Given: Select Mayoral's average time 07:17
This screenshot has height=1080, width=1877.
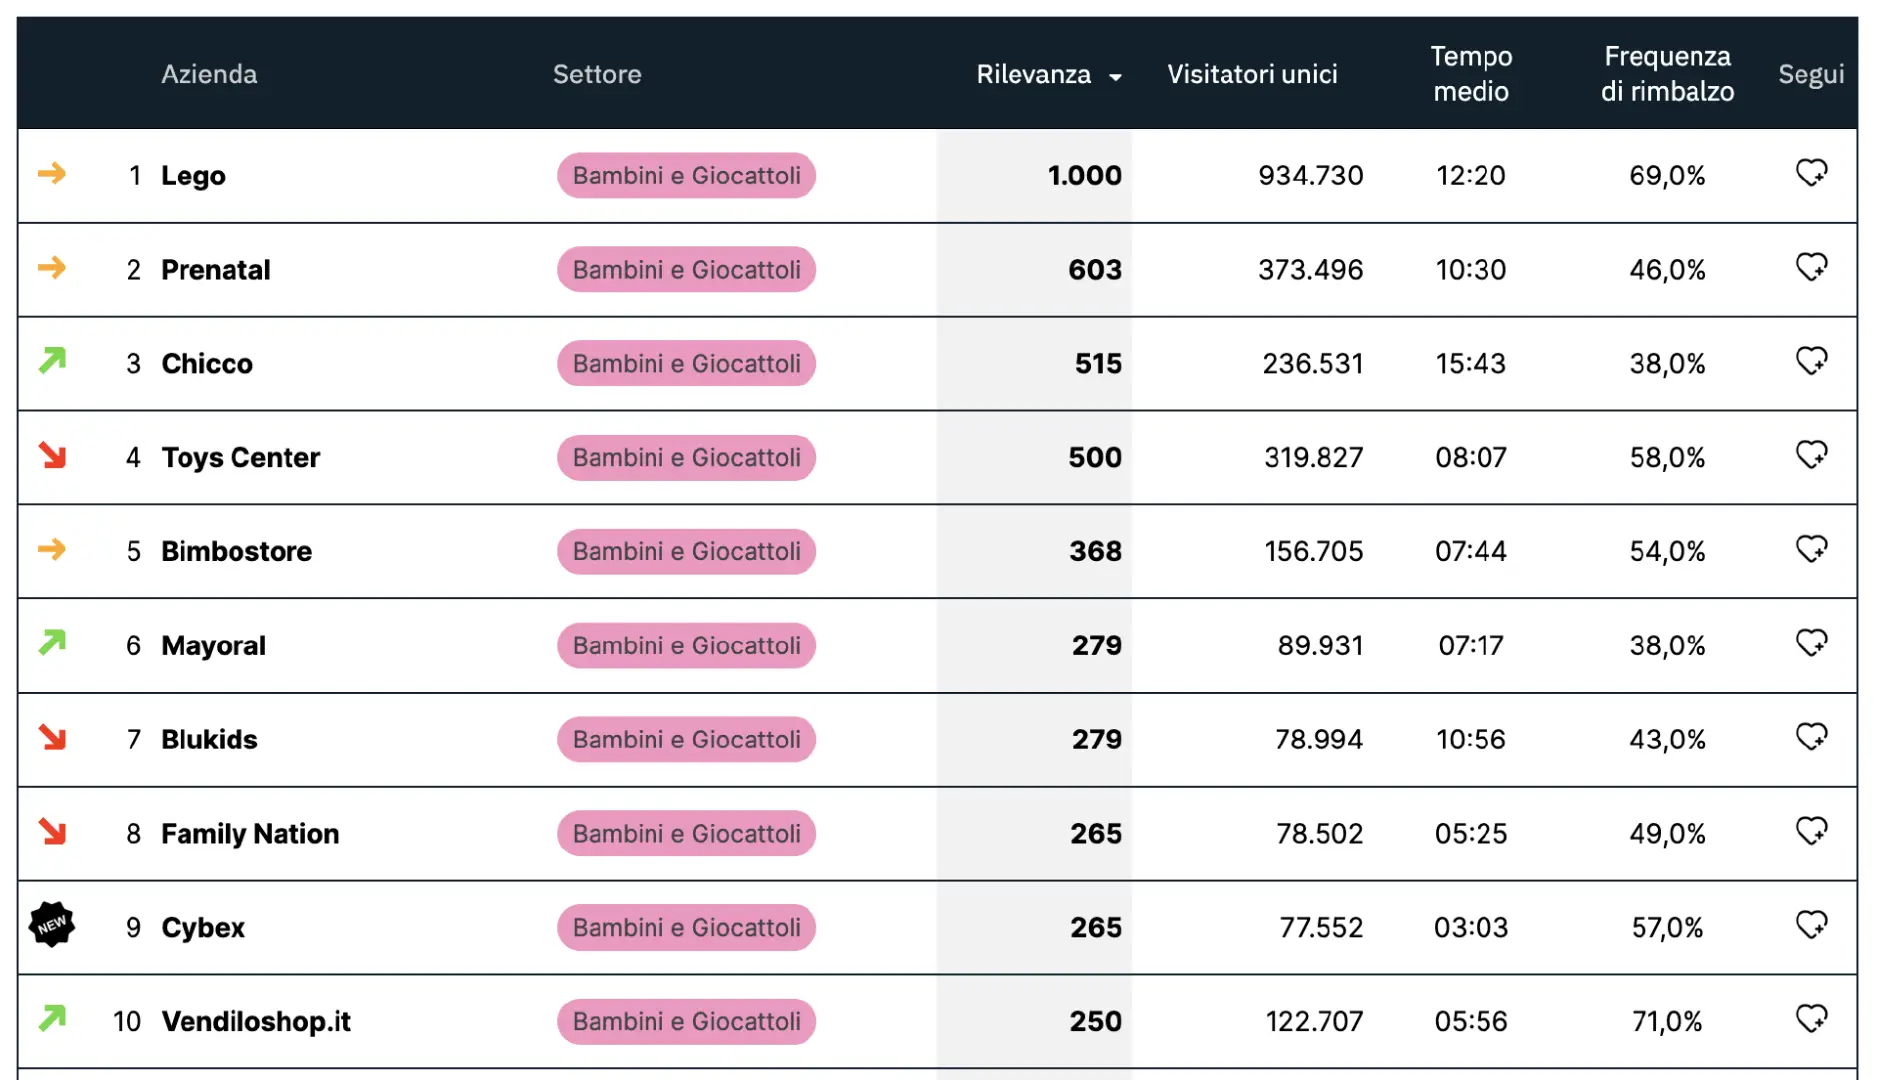Looking at the screenshot, I should point(1470,646).
